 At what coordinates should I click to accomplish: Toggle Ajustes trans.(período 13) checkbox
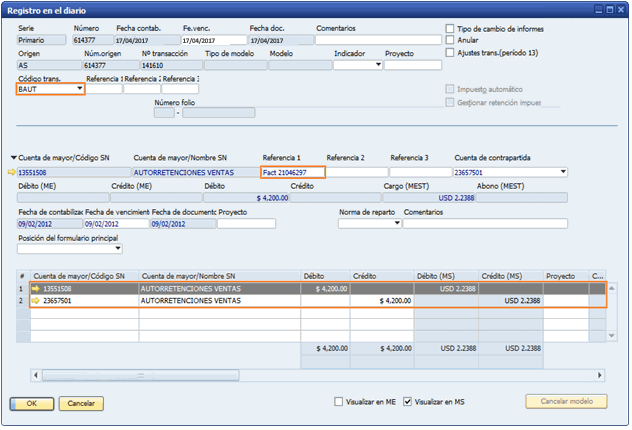pyautogui.click(x=450, y=52)
